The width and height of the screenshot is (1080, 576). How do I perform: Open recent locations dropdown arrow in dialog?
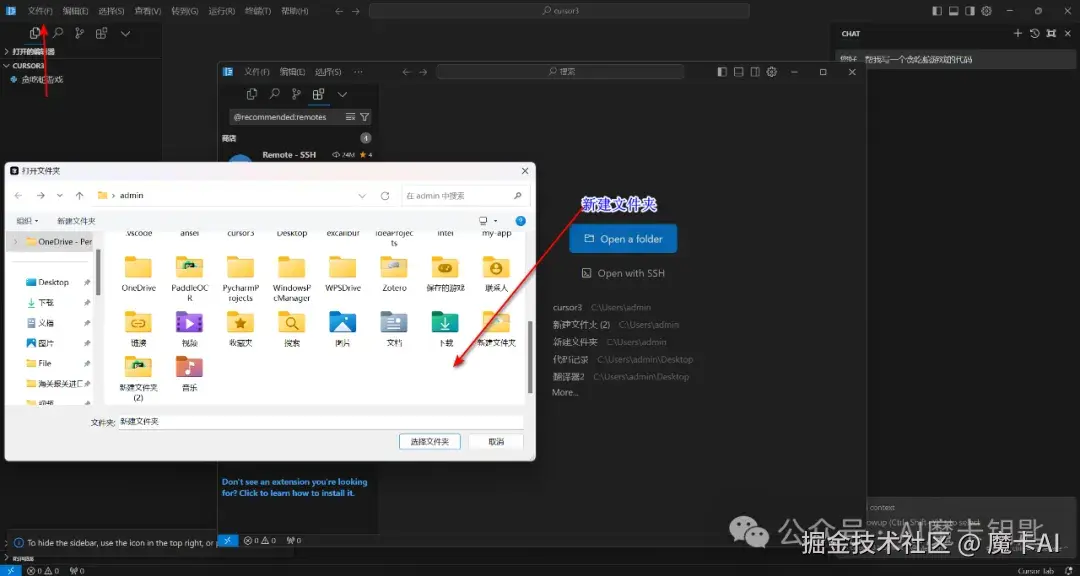click(60, 196)
